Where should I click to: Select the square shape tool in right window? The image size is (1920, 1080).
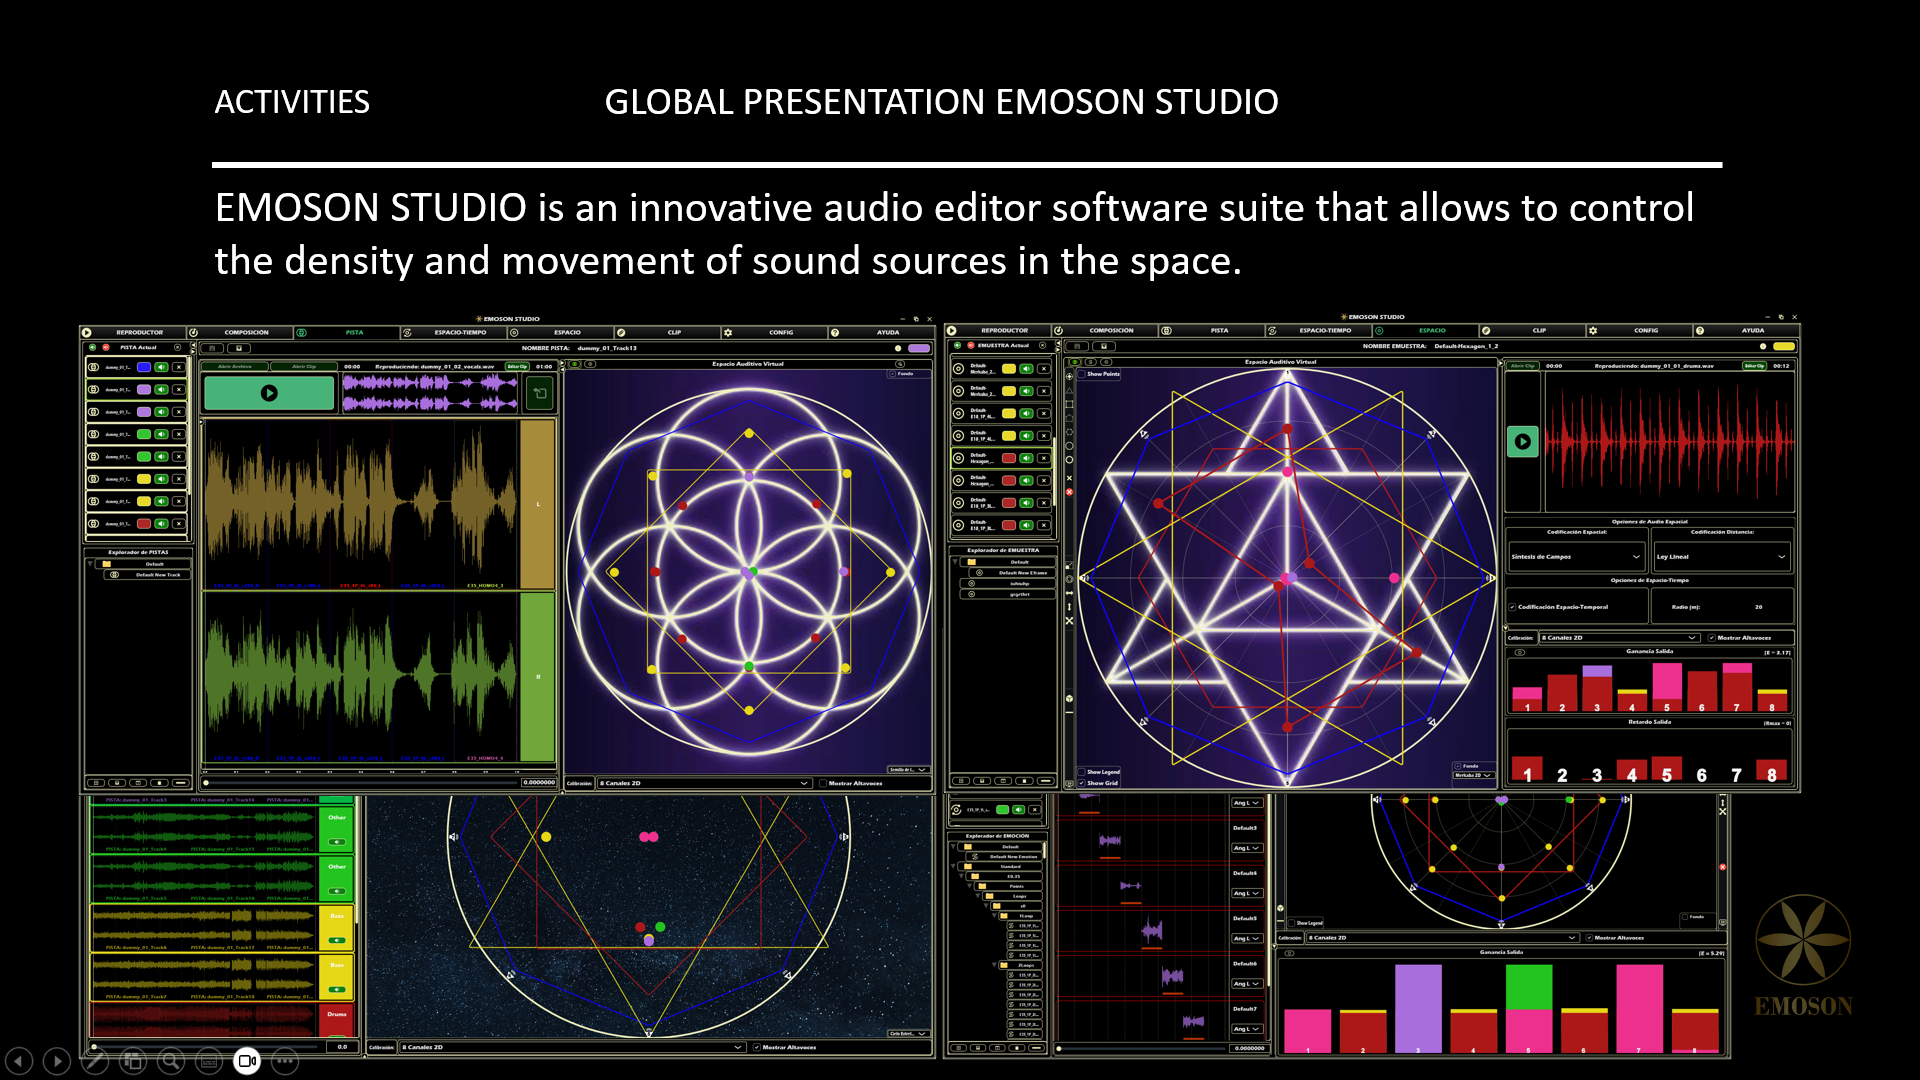click(1069, 404)
